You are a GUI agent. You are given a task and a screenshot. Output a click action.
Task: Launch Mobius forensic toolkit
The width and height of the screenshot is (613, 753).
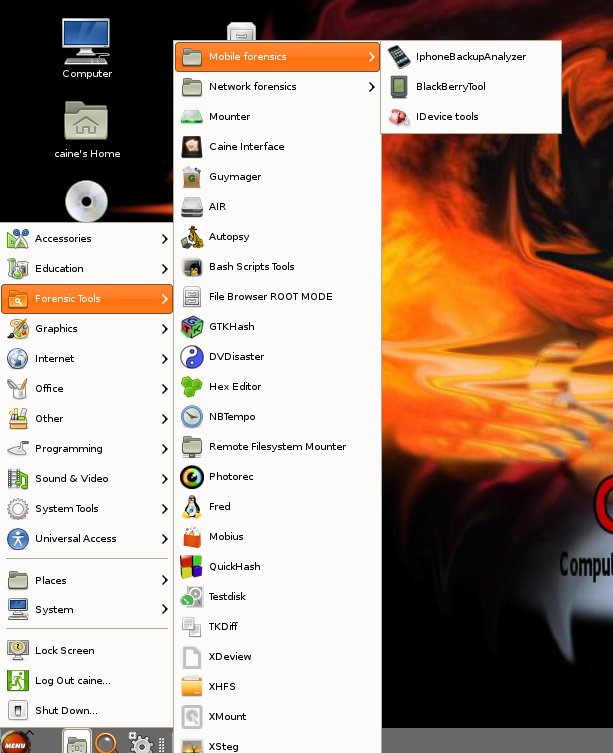277,537
